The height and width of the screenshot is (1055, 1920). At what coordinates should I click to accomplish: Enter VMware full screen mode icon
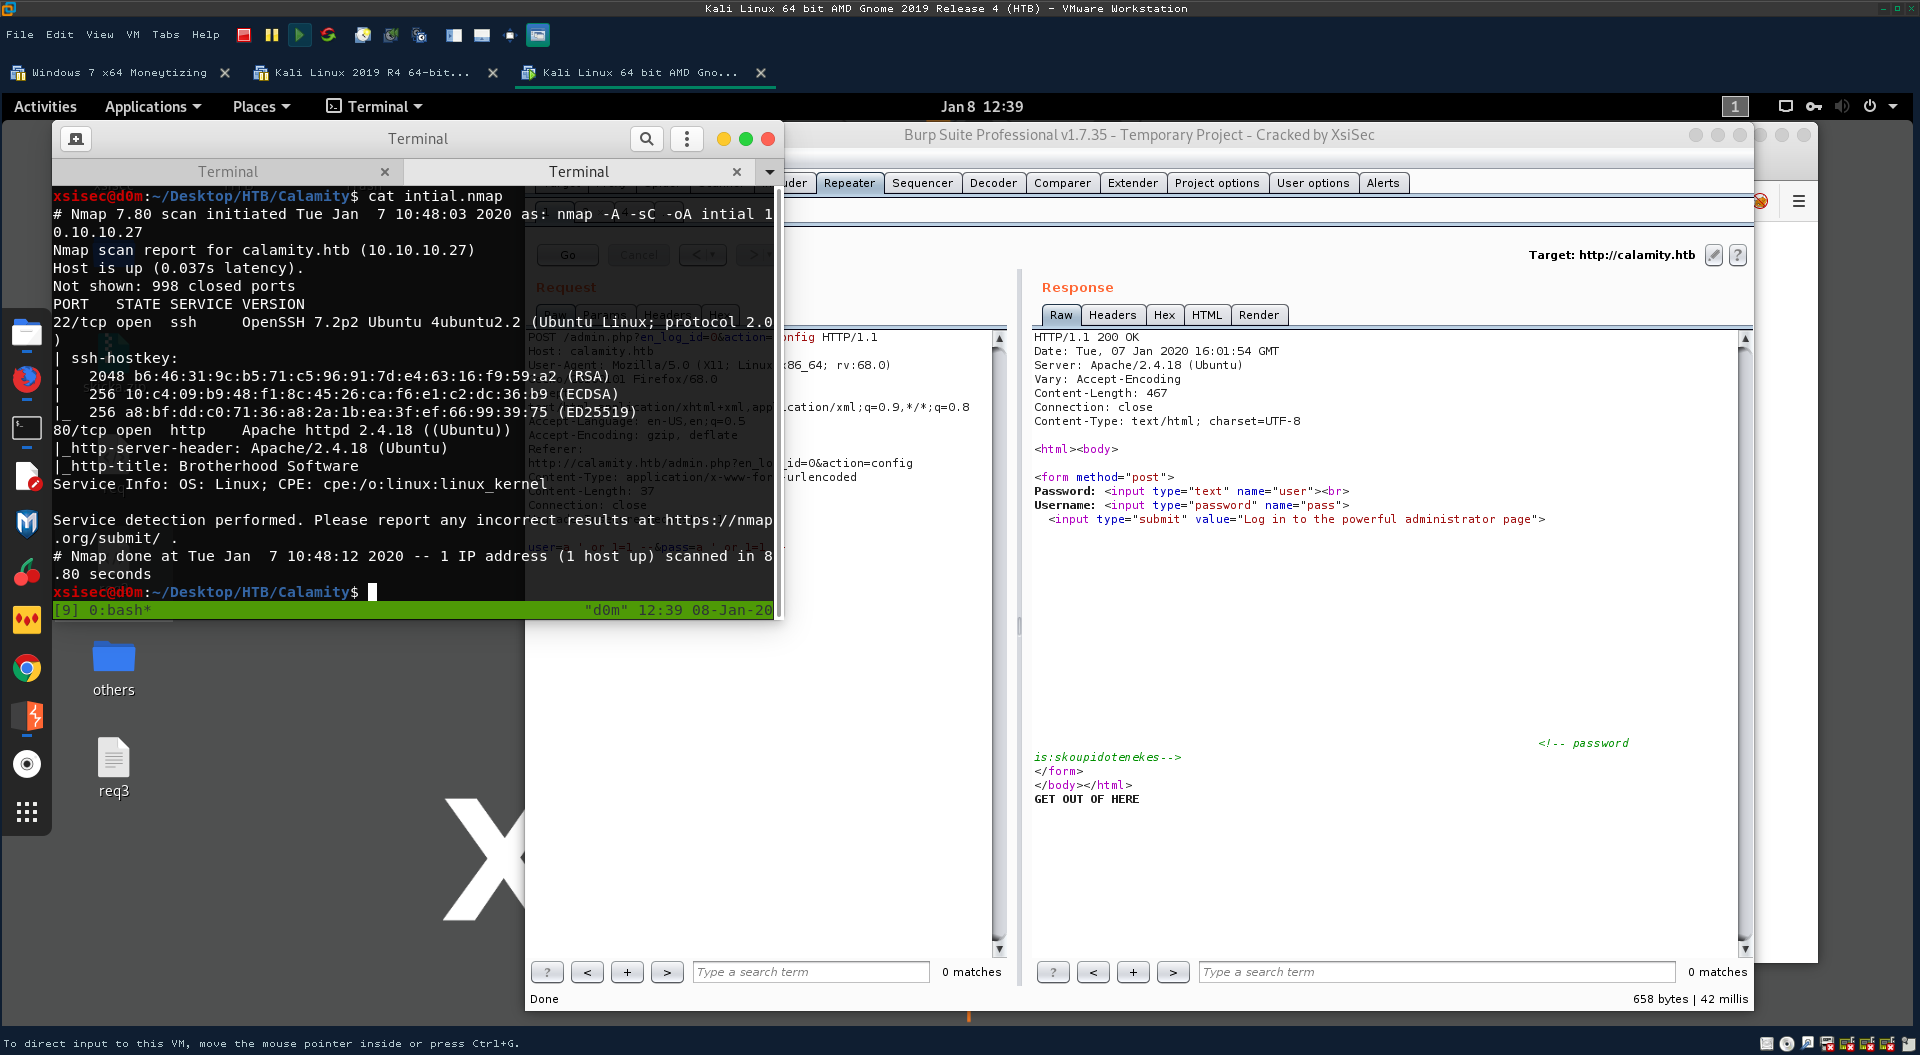coord(509,35)
